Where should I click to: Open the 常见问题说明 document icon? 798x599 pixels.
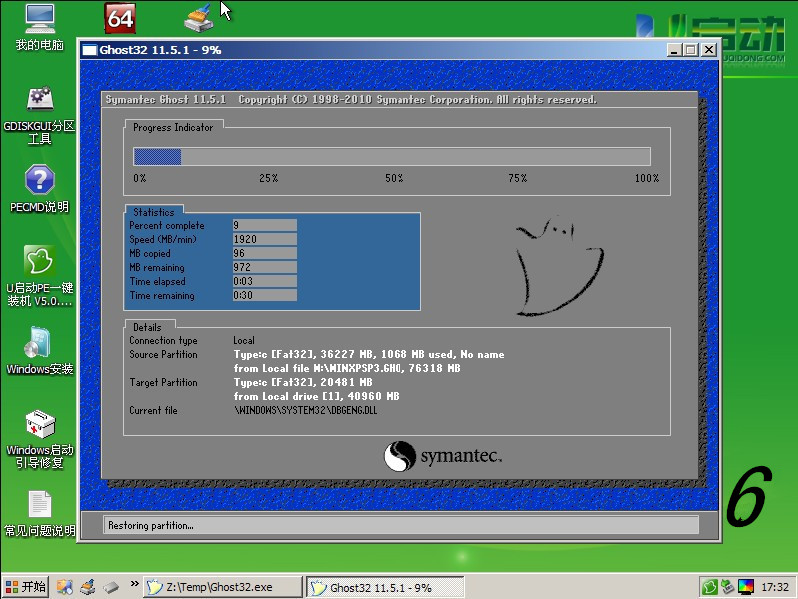(x=39, y=505)
